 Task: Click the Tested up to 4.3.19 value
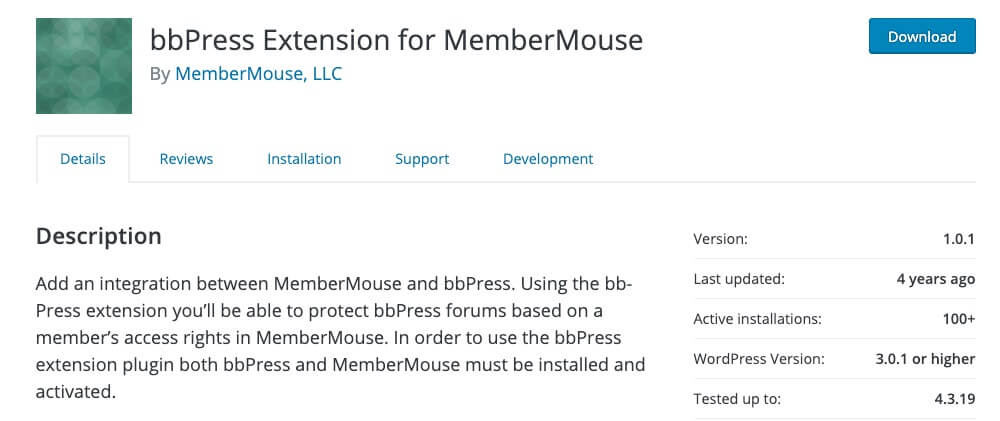point(955,399)
